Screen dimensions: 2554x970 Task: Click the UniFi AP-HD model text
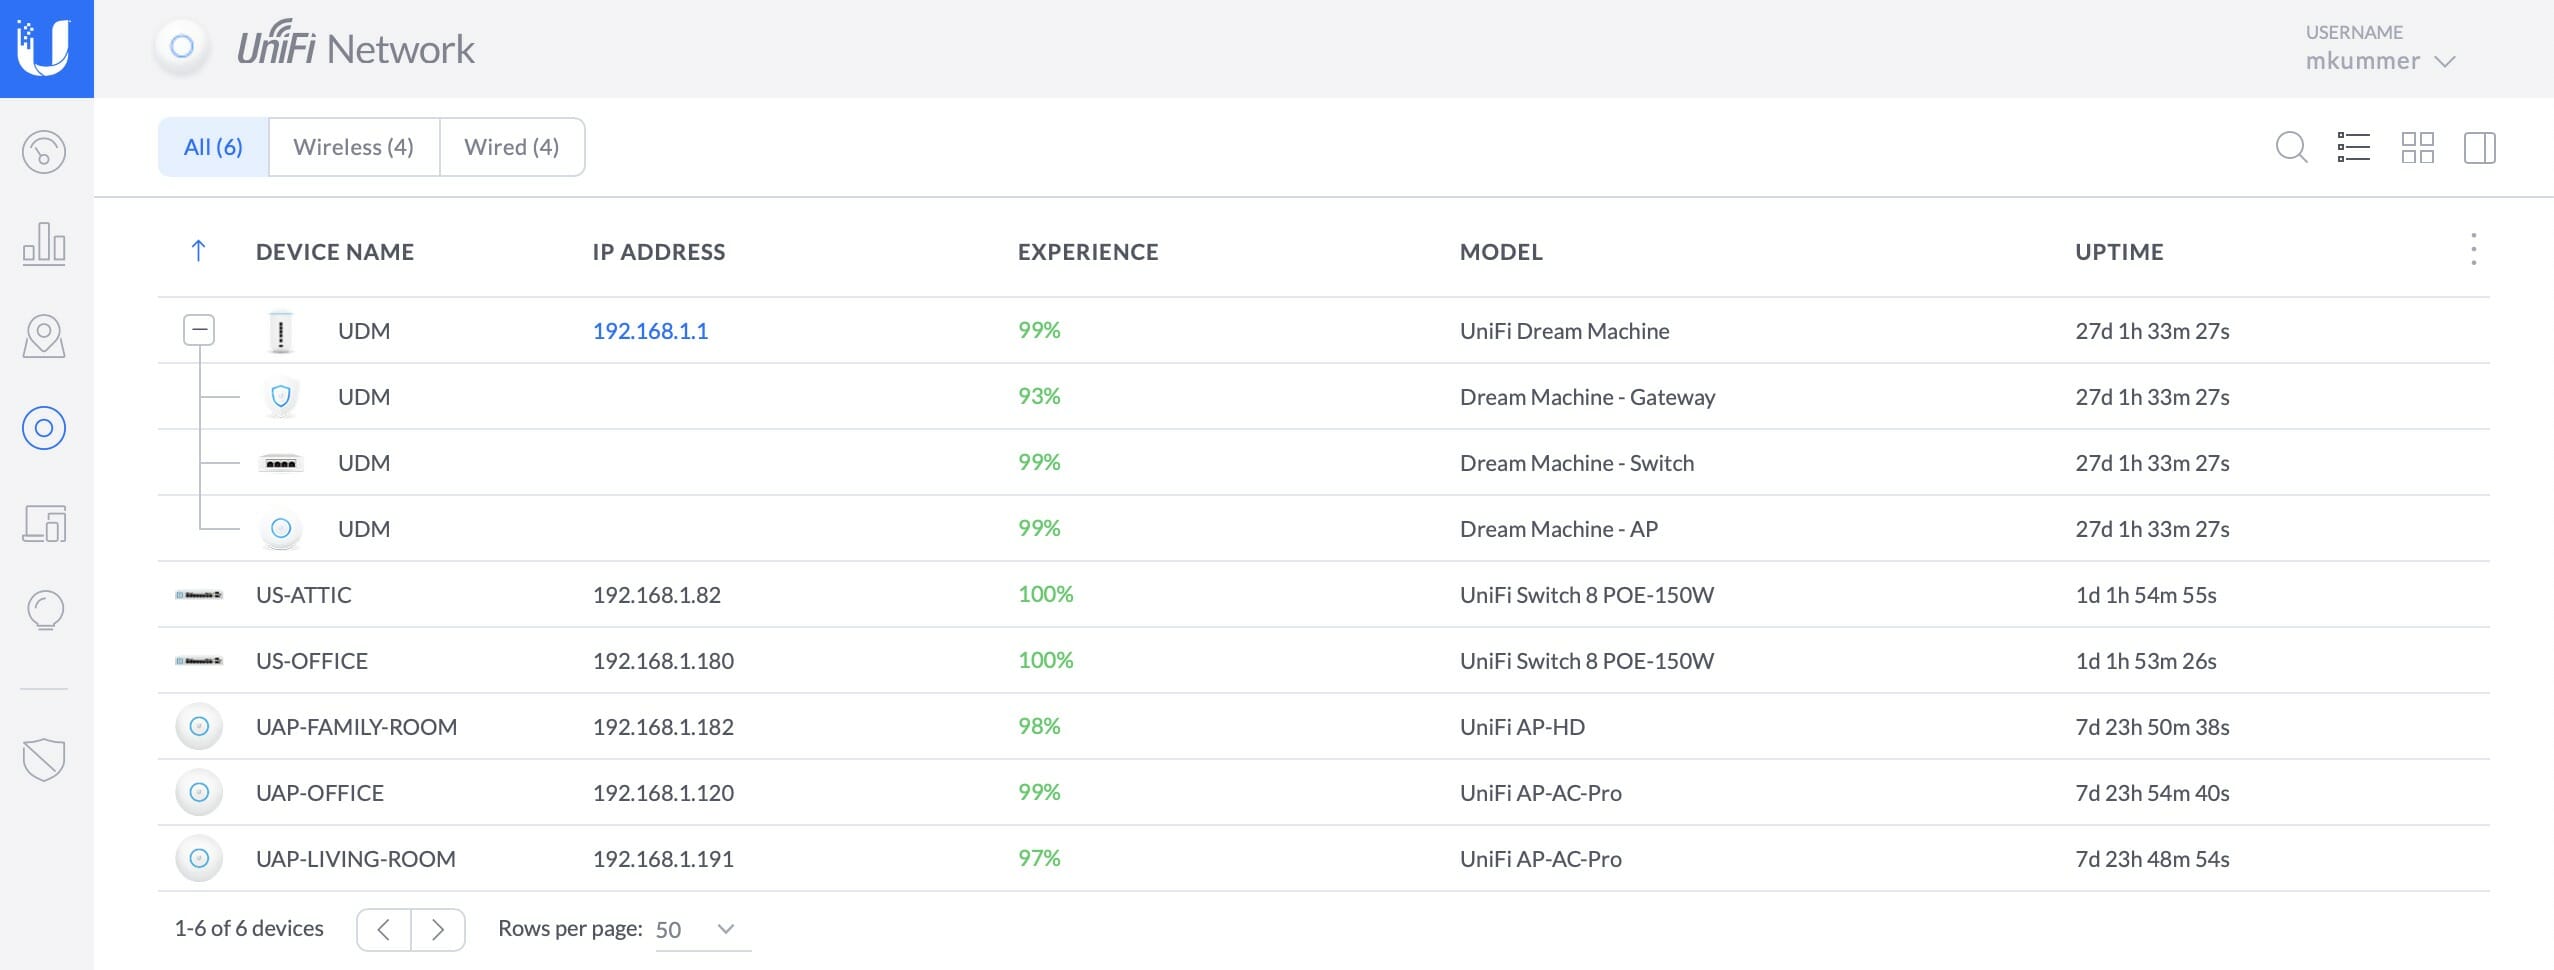(1522, 727)
